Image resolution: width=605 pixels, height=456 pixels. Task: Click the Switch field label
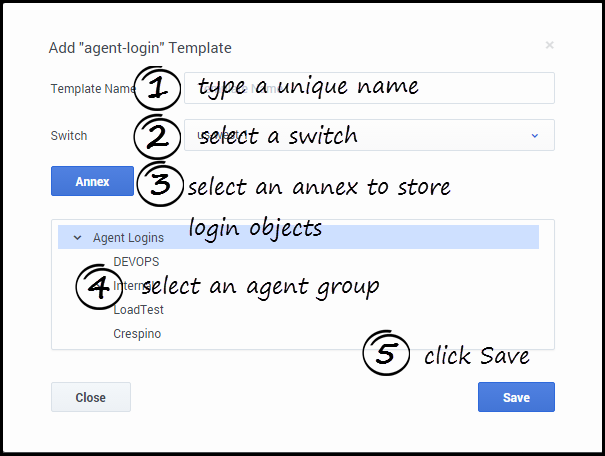point(69,136)
